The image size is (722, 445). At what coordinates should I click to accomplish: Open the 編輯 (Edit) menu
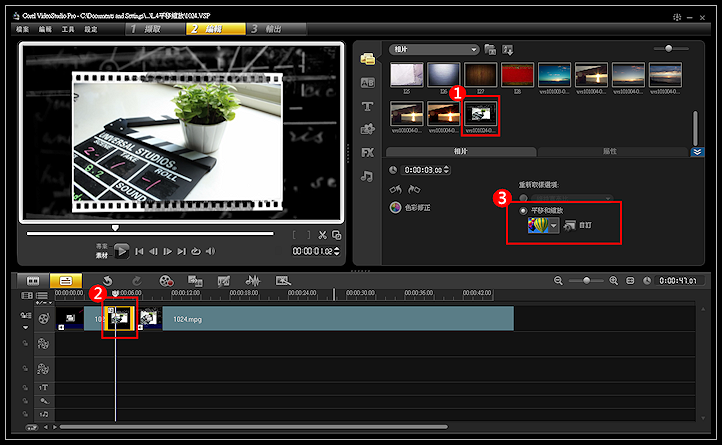(45, 29)
